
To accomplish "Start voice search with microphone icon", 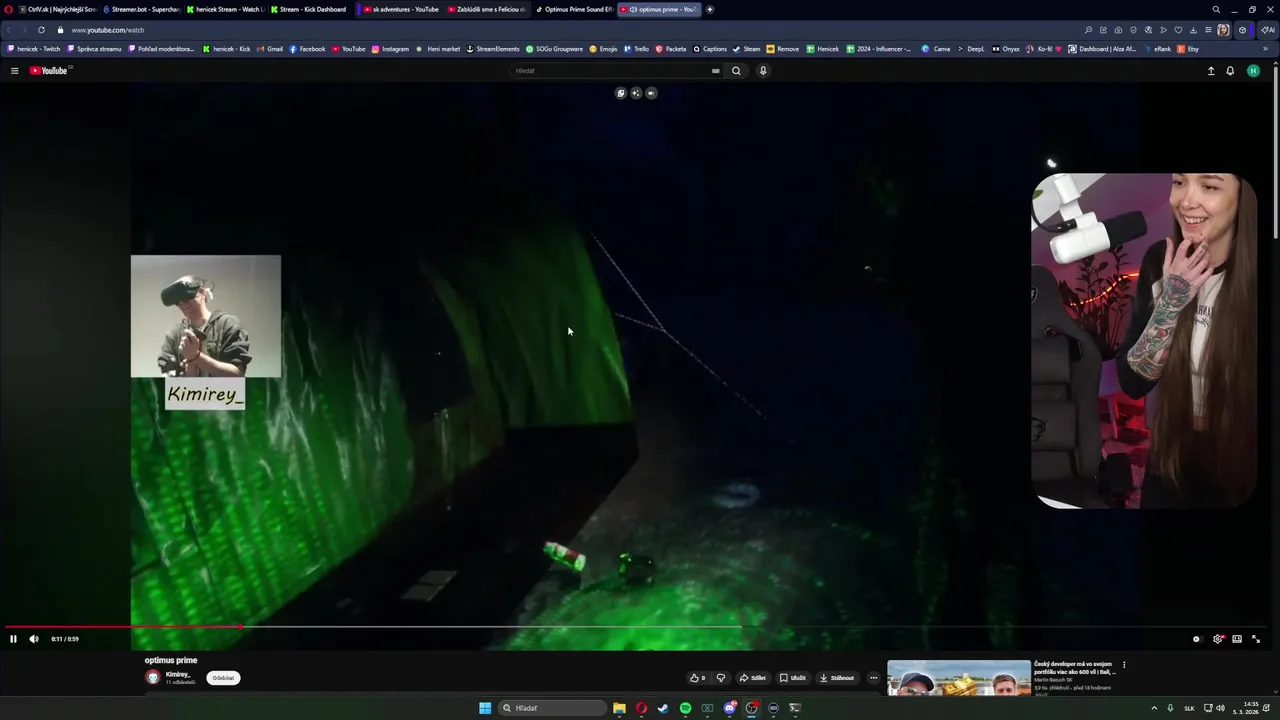I will pos(763,71).
